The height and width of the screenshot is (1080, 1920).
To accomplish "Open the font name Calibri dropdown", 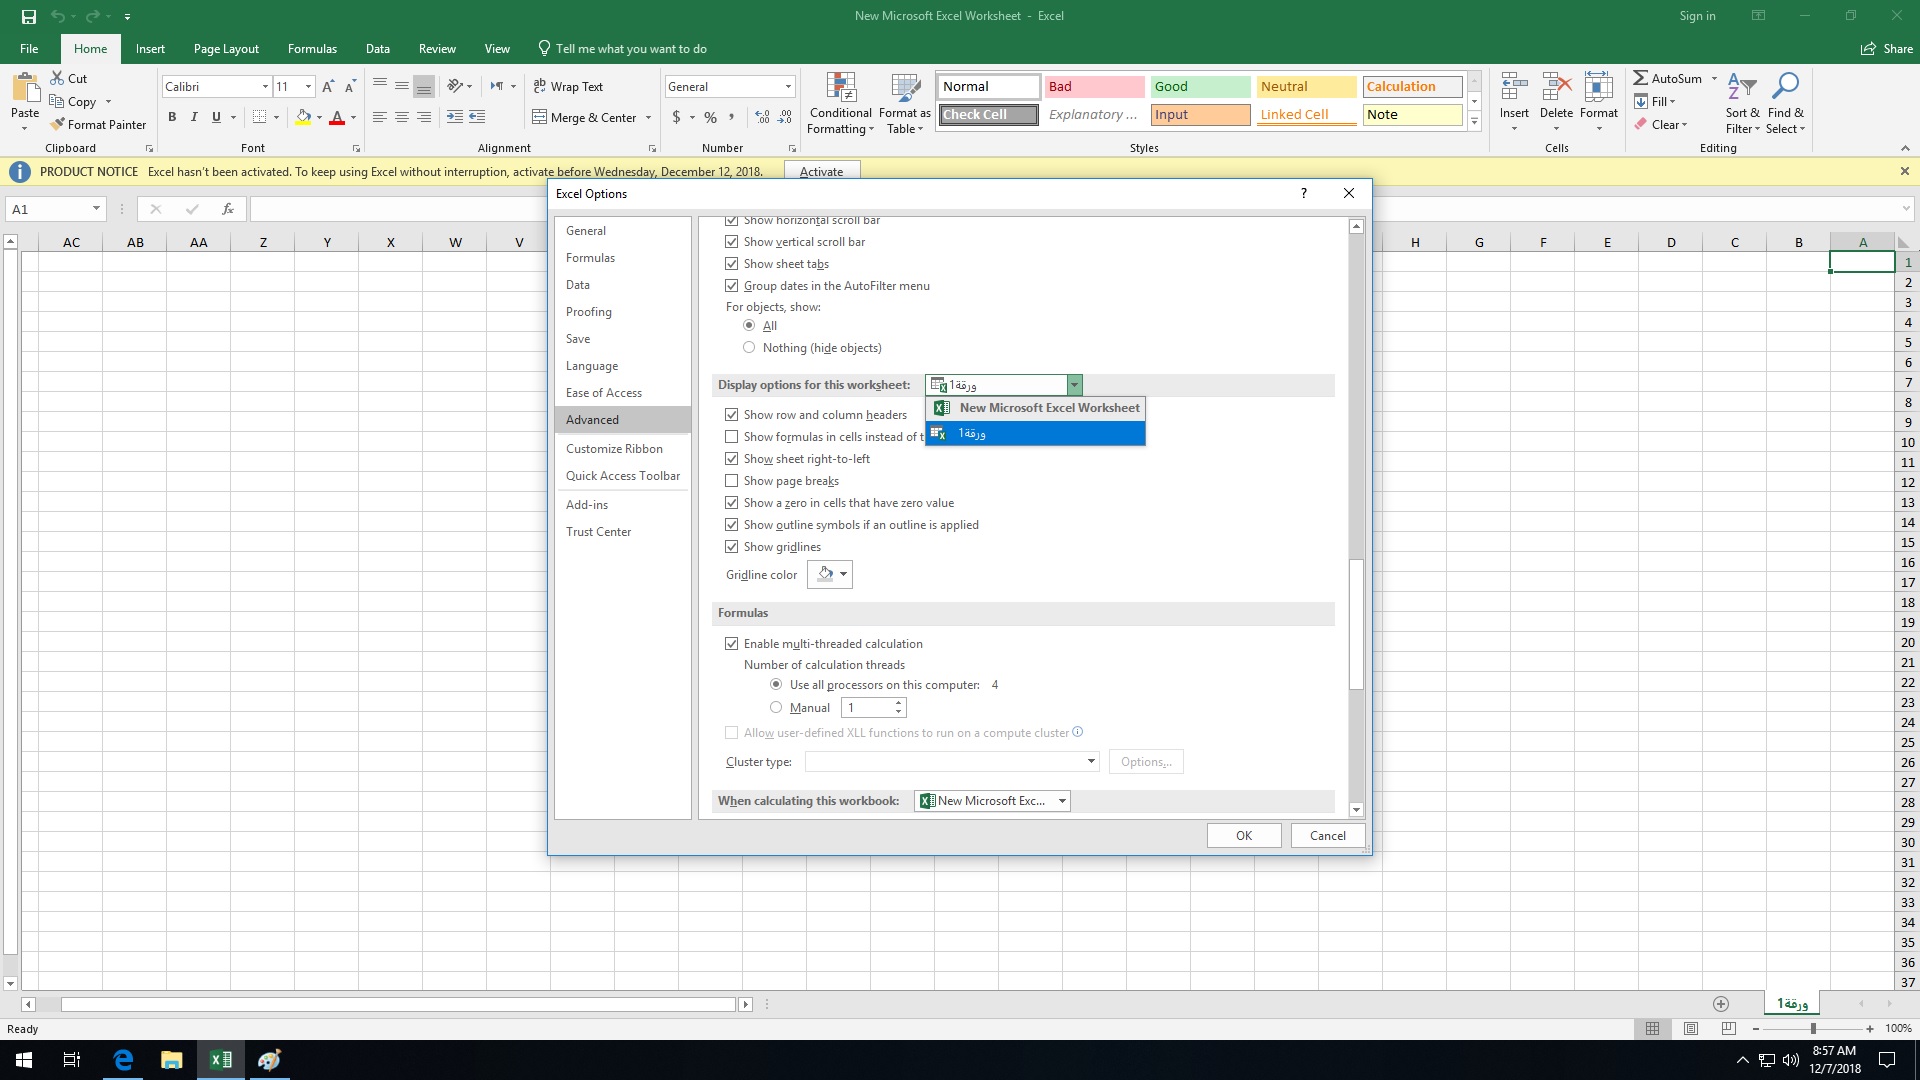I will tap(265, 87).
